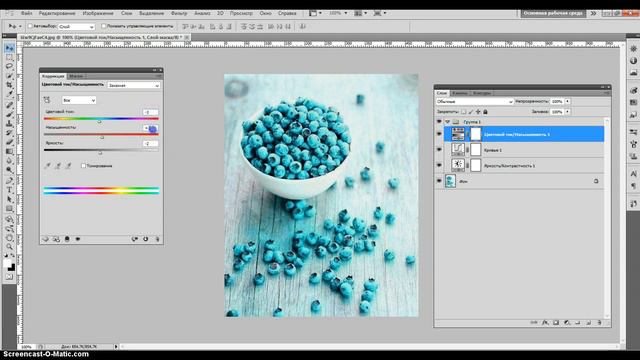Select the Clone Stamp tool
The image size is (640, 360).
[x=9, y=123]
